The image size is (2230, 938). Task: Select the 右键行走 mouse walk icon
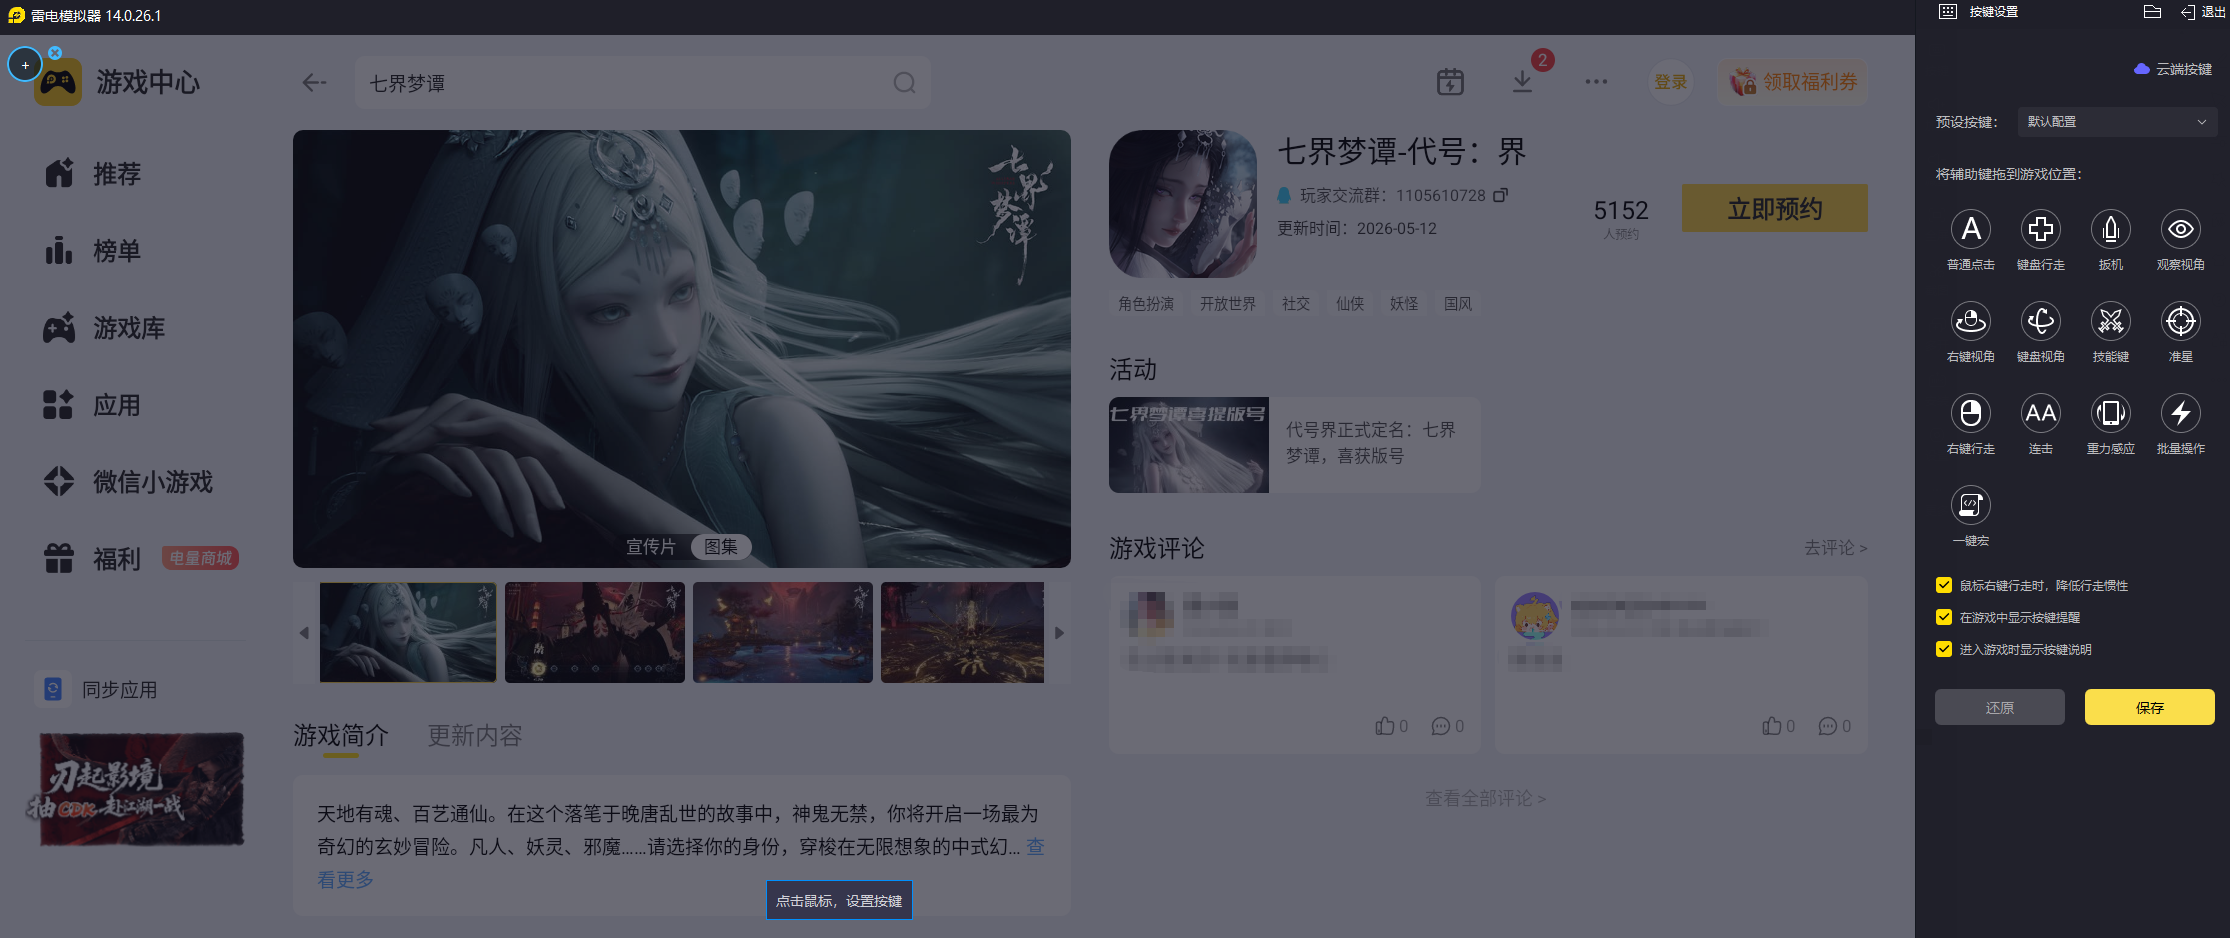1970,413
